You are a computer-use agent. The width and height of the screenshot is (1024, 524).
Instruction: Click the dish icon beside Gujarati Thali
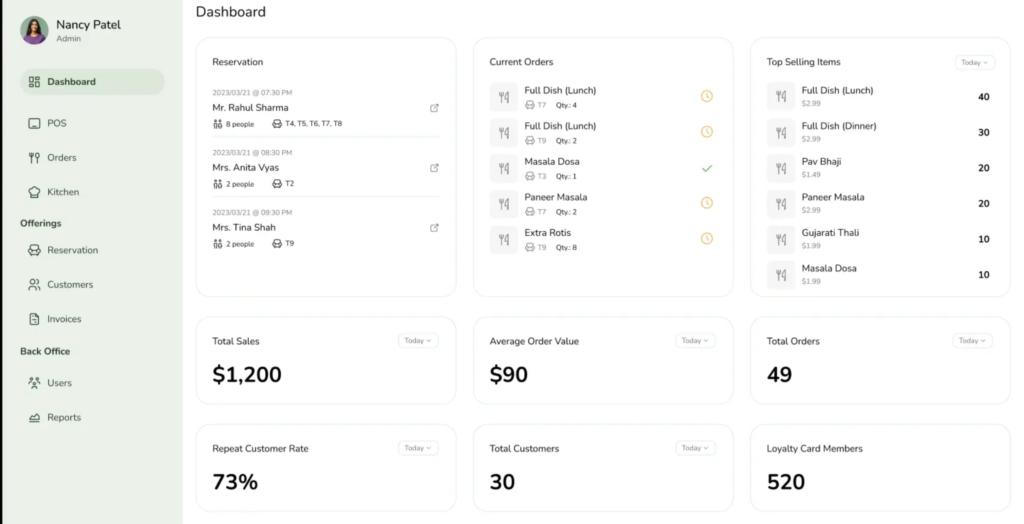point(780,239)
